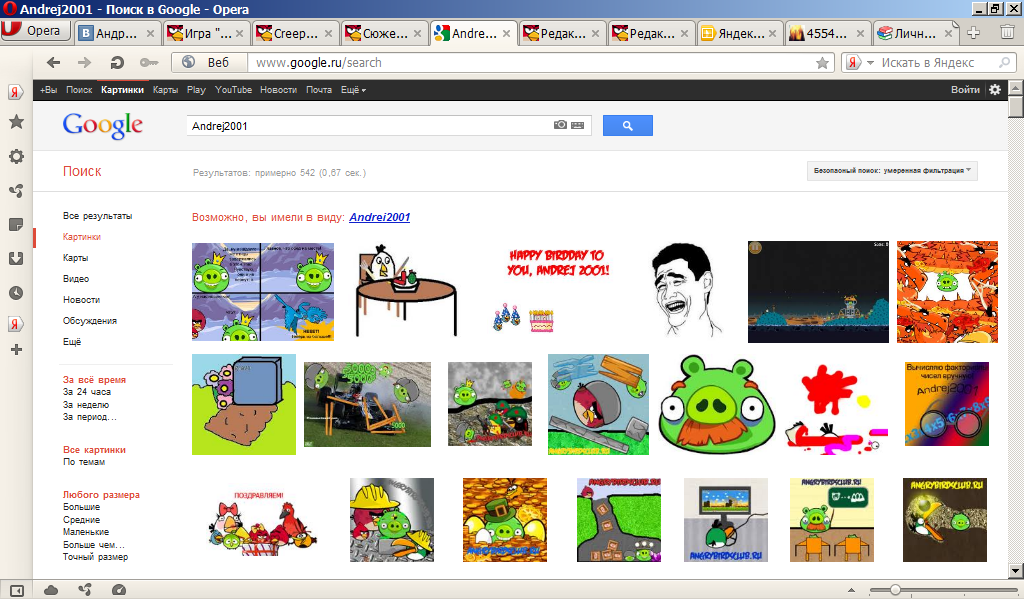
Task: Reload the current page
Action: click(x=117, y=63)
